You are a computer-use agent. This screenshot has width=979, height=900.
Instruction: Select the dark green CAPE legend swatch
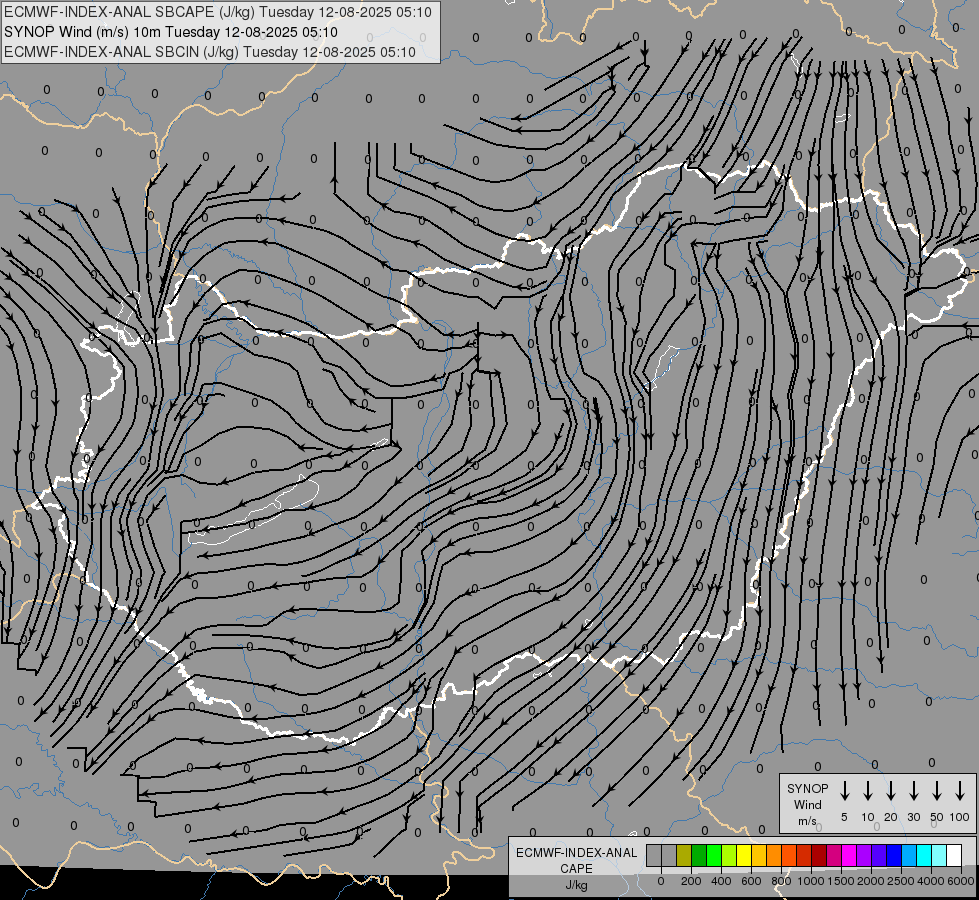coord(699,855)
